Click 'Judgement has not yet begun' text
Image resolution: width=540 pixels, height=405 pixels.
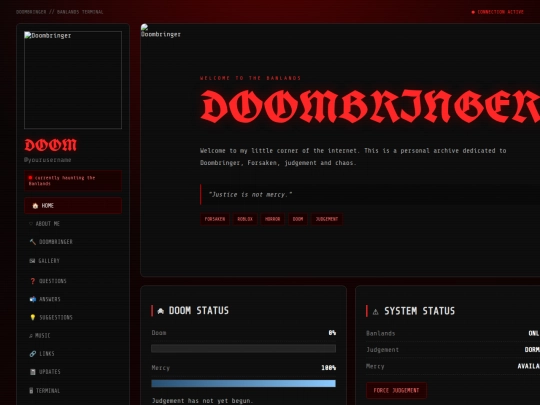tap(202, 401)
